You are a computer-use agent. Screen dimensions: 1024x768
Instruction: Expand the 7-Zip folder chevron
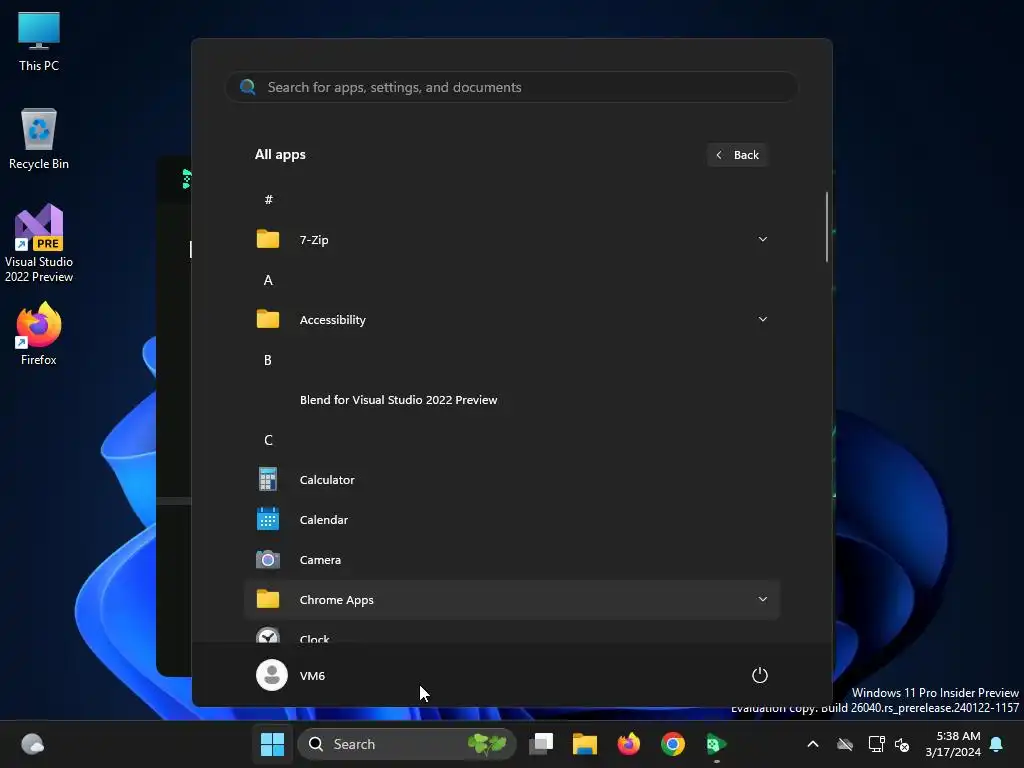pos(763,239)
